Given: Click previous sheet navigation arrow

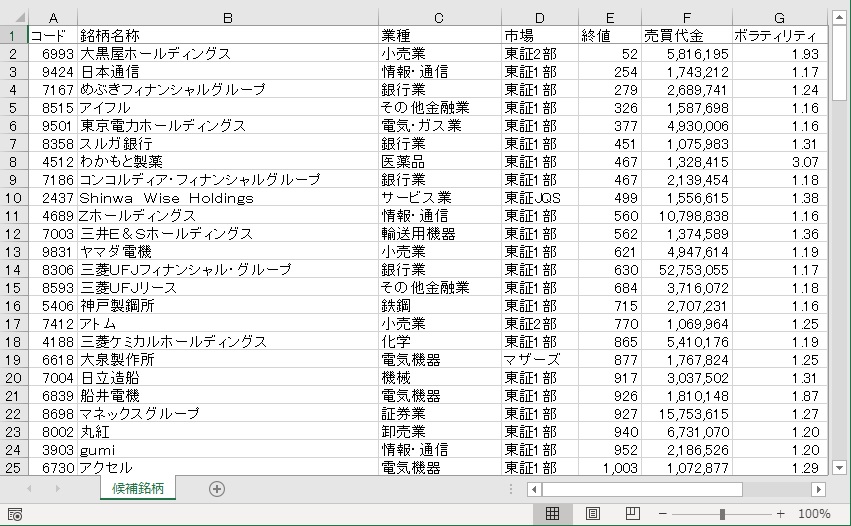Looking at the screenshot, I should click(x=29, y=489).
